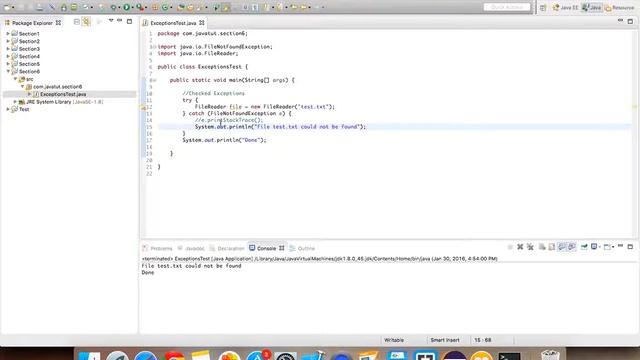
Task: Remove launch using the X console icon
Action: (x=520, y=247)
